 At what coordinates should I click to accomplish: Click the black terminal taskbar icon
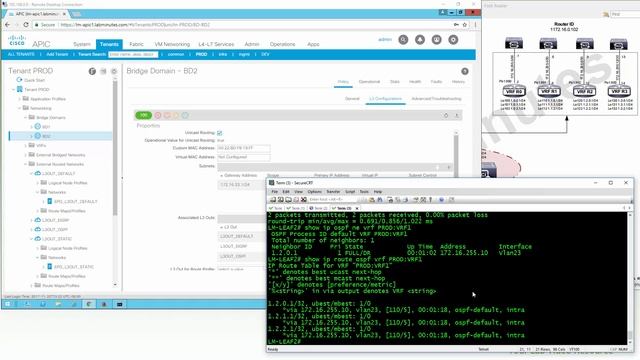click(119, 304)
